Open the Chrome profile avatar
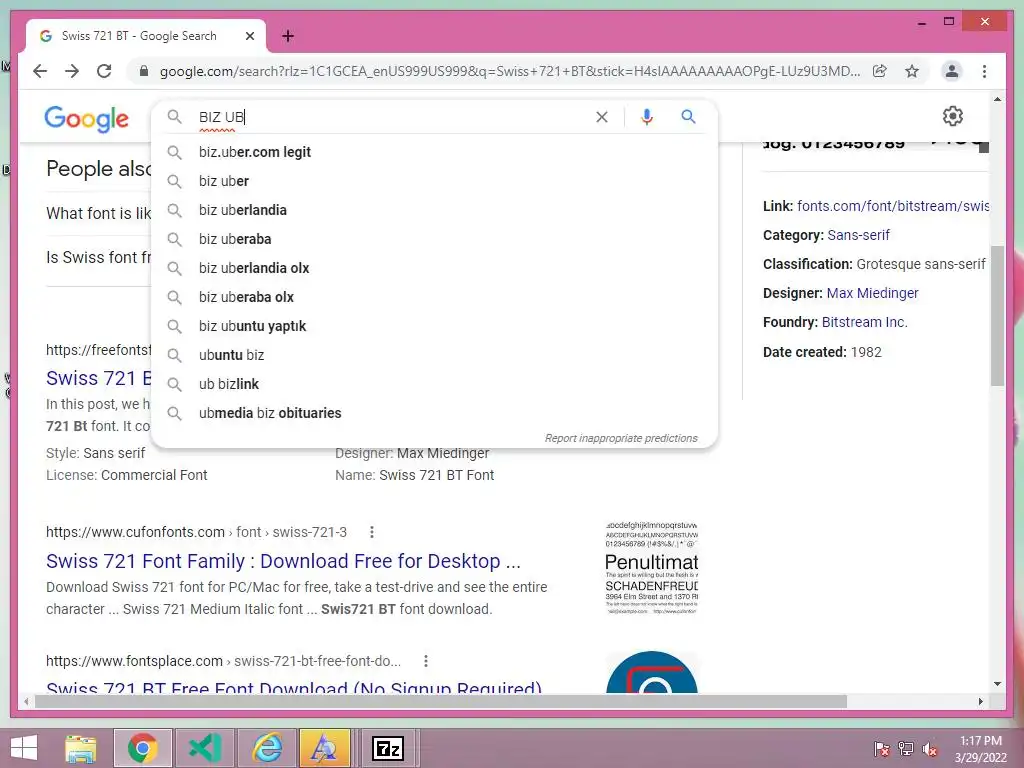 tap(952, 71)
